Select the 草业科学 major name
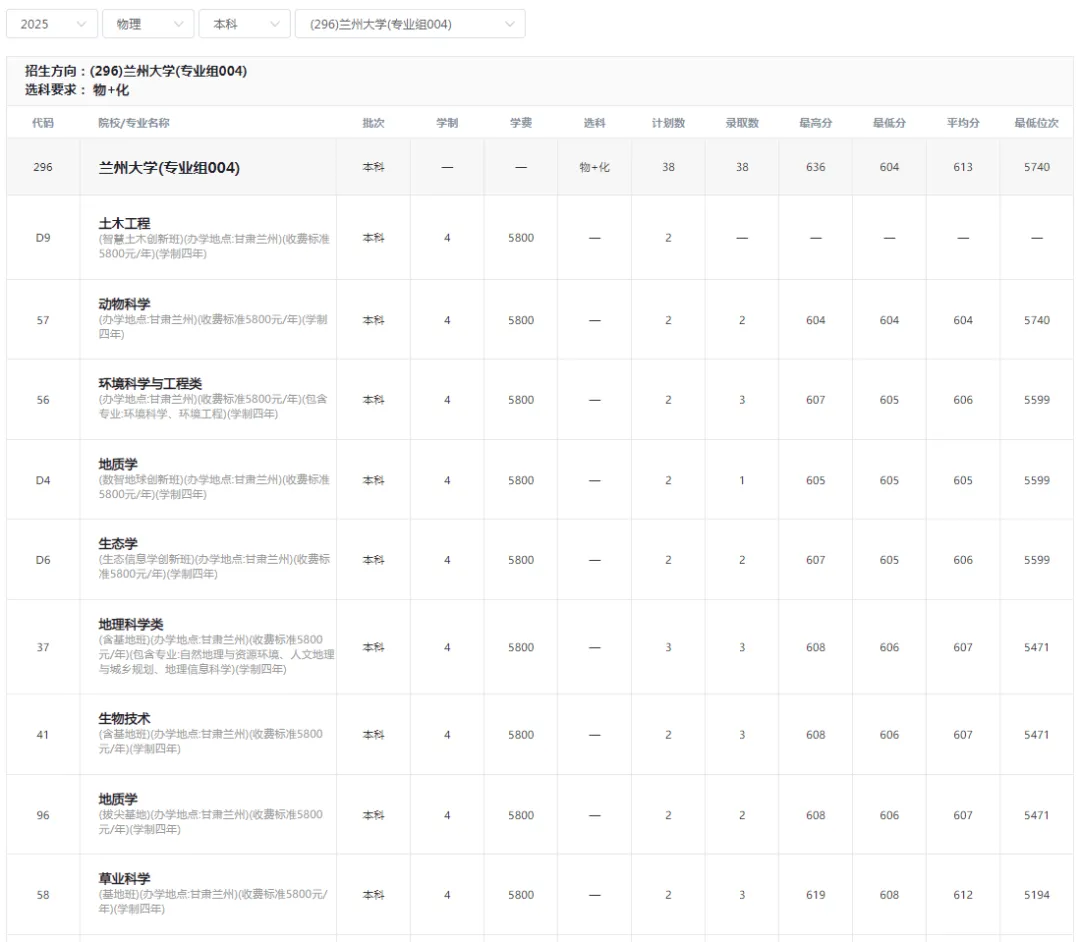 pyautogui.click(x=124, y=878)
